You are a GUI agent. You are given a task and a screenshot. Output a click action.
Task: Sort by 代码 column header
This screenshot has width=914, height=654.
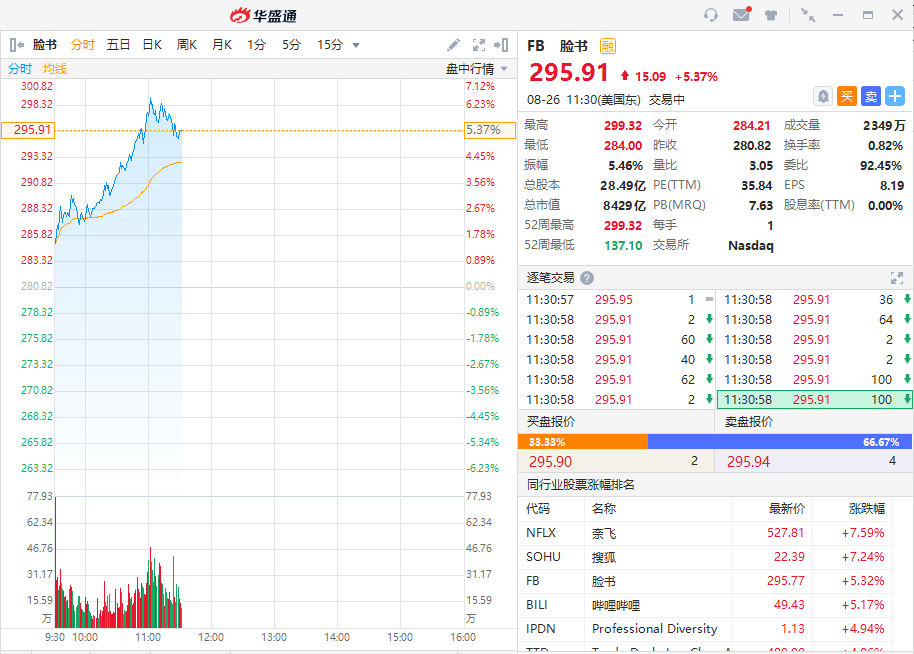[537, 509]
